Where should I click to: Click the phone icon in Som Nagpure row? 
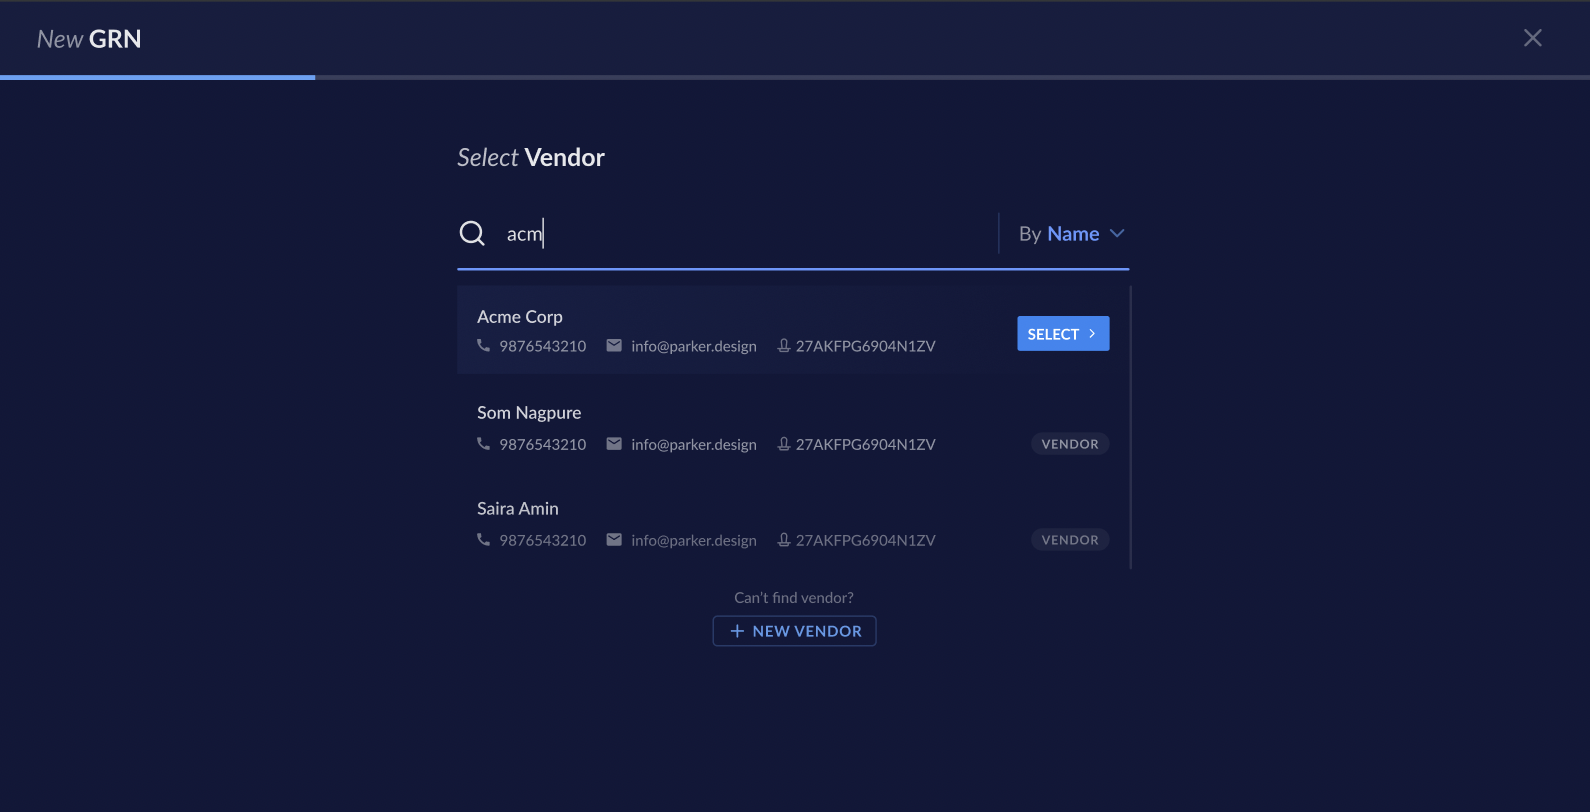484,443
